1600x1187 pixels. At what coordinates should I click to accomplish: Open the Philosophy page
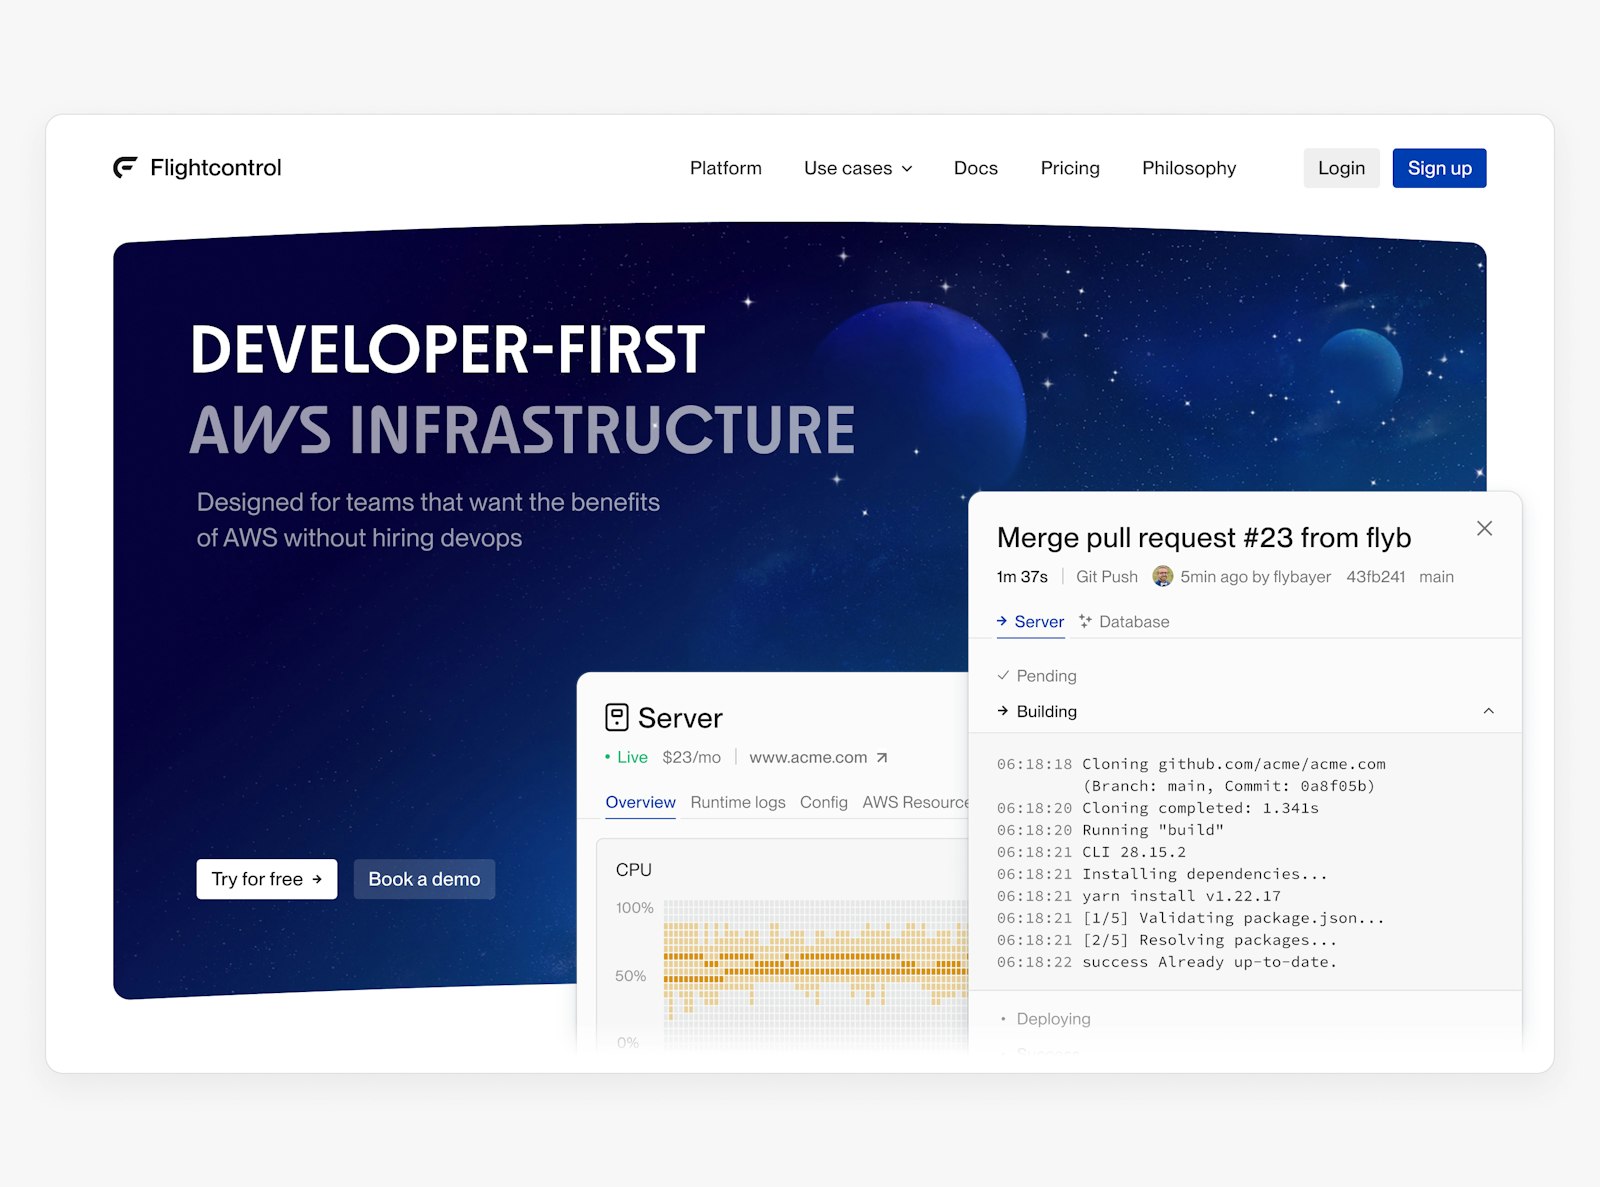coord(1189,168)
